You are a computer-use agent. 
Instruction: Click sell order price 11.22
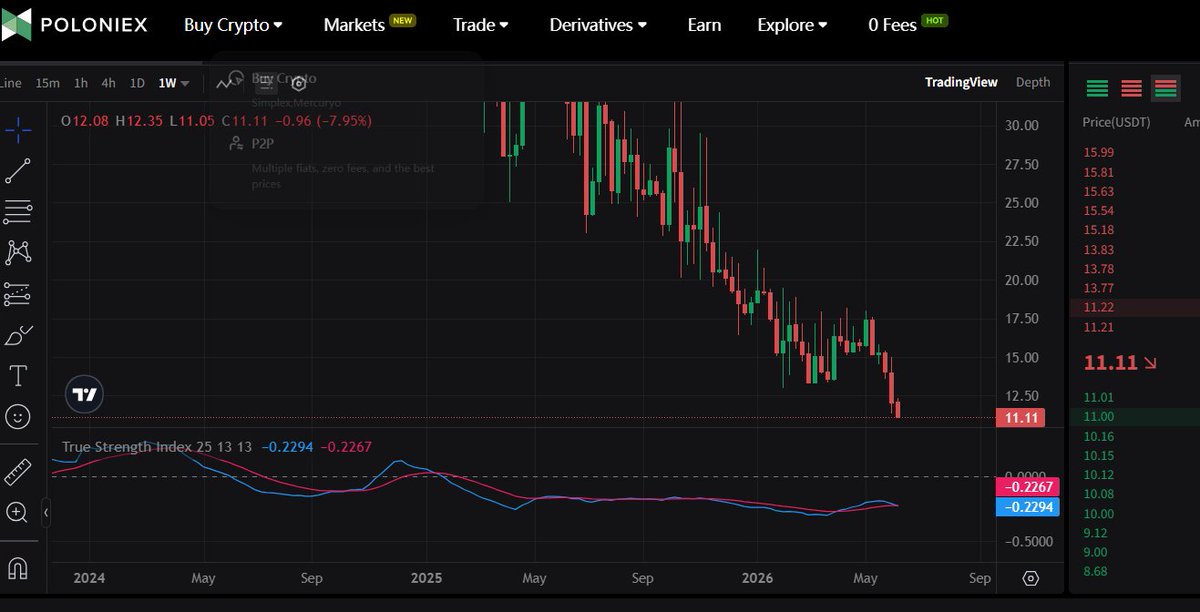click(1098, 308)
